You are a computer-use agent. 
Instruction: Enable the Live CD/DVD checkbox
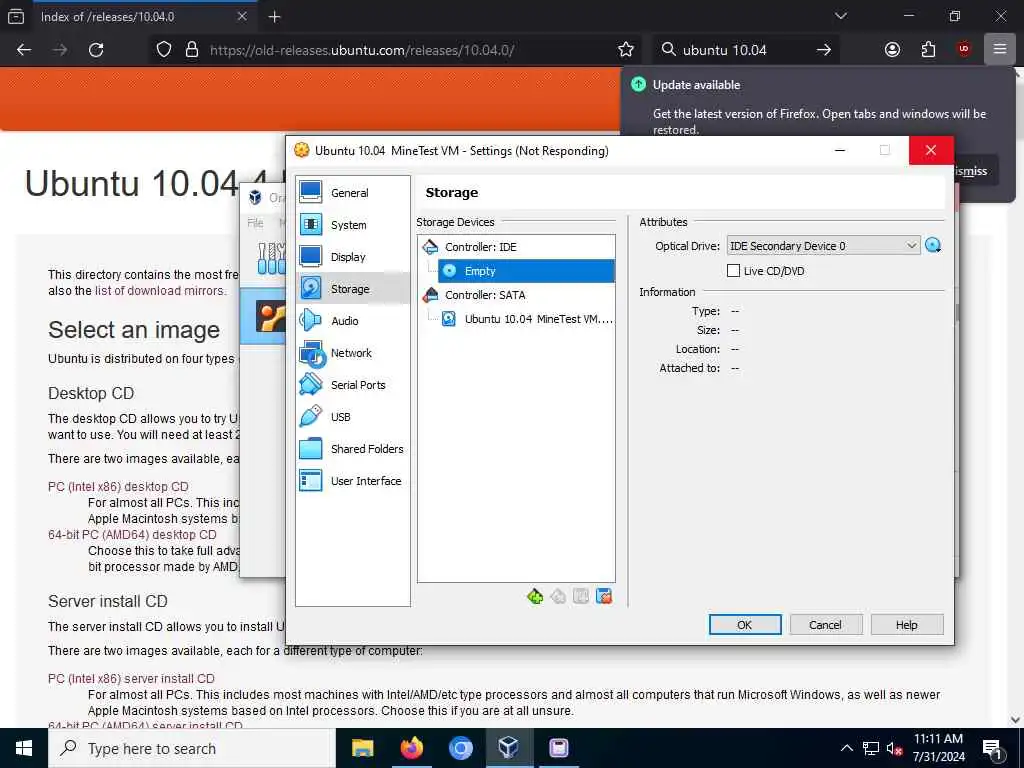(x=733, y=271)
